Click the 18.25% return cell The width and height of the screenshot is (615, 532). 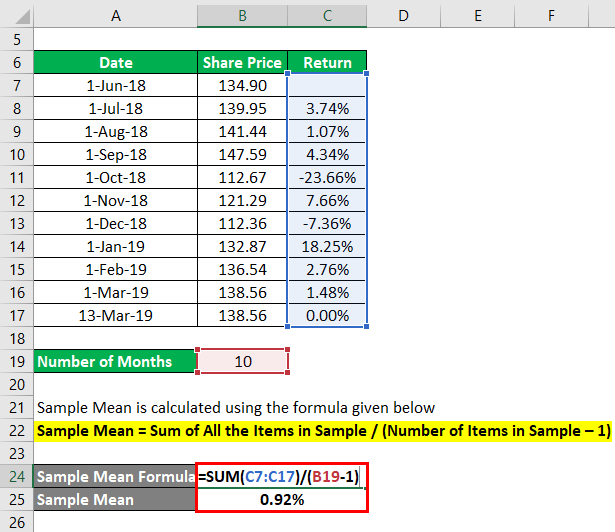pos(328,246)
